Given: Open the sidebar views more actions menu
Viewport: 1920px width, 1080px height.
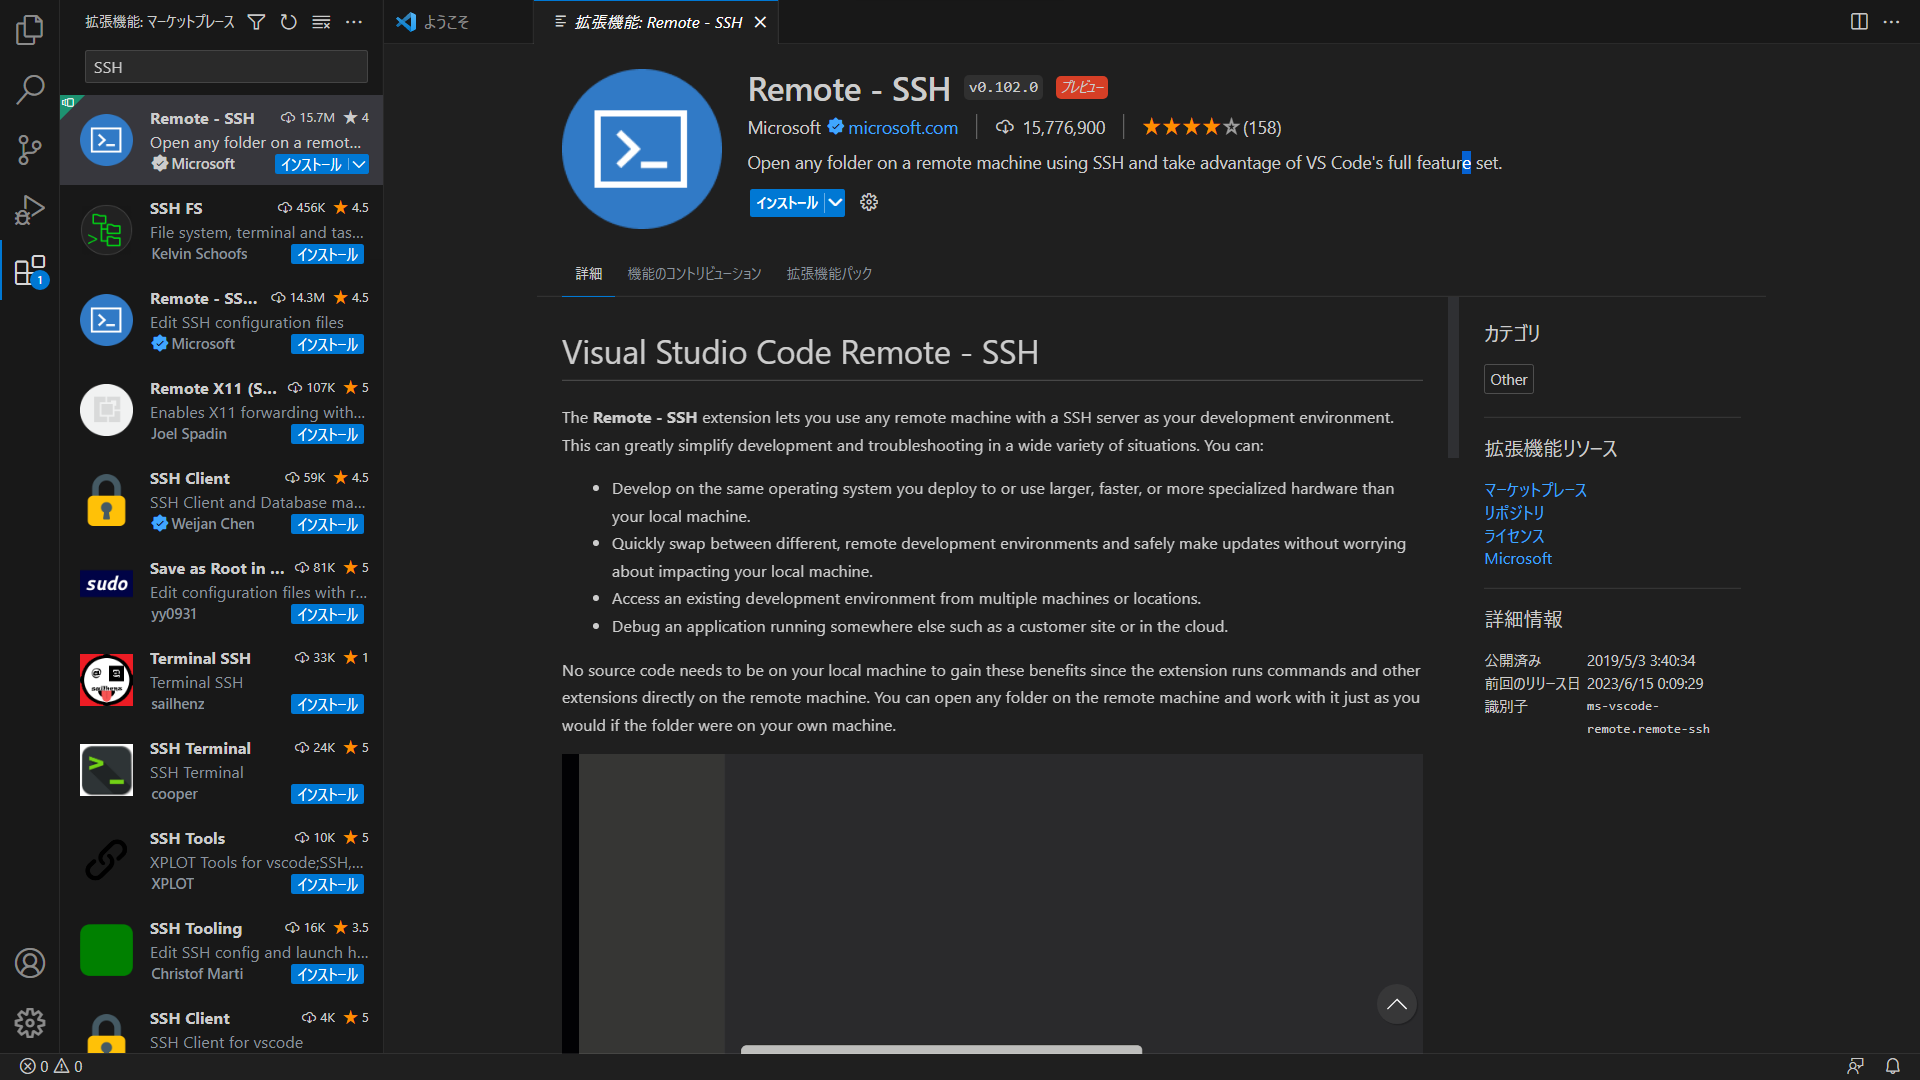Looking at the screenshot, I should click(x=354, y=22).
